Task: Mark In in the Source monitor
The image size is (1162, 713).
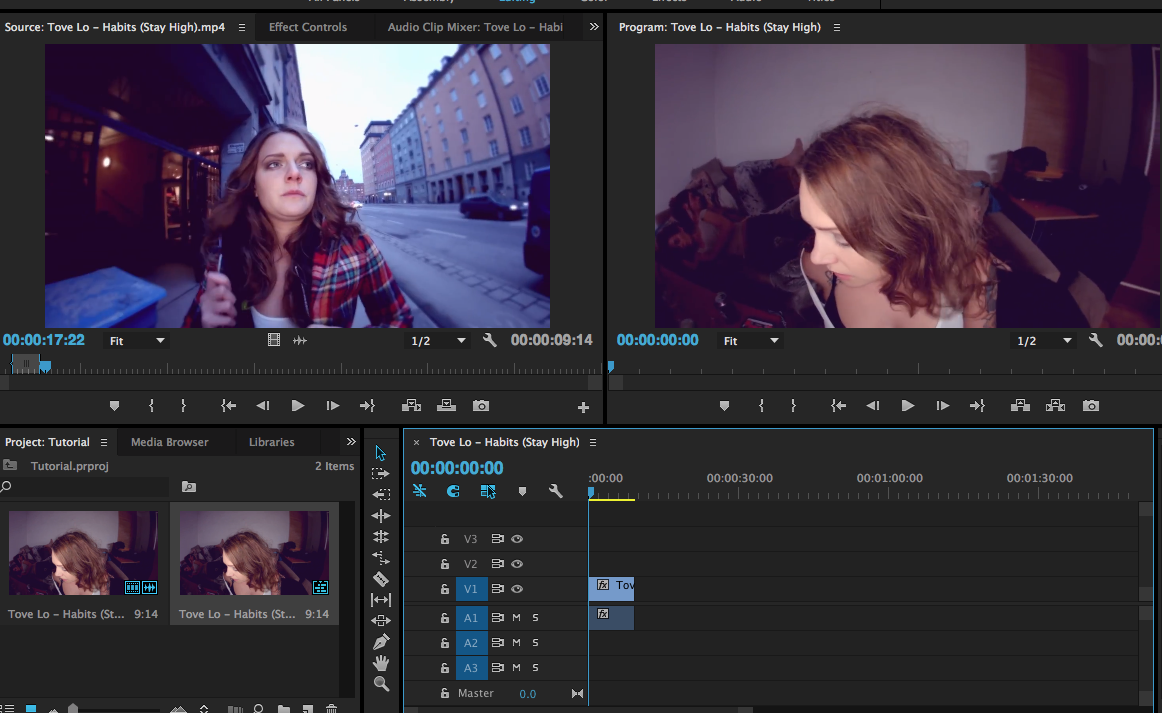Action: 151,406
